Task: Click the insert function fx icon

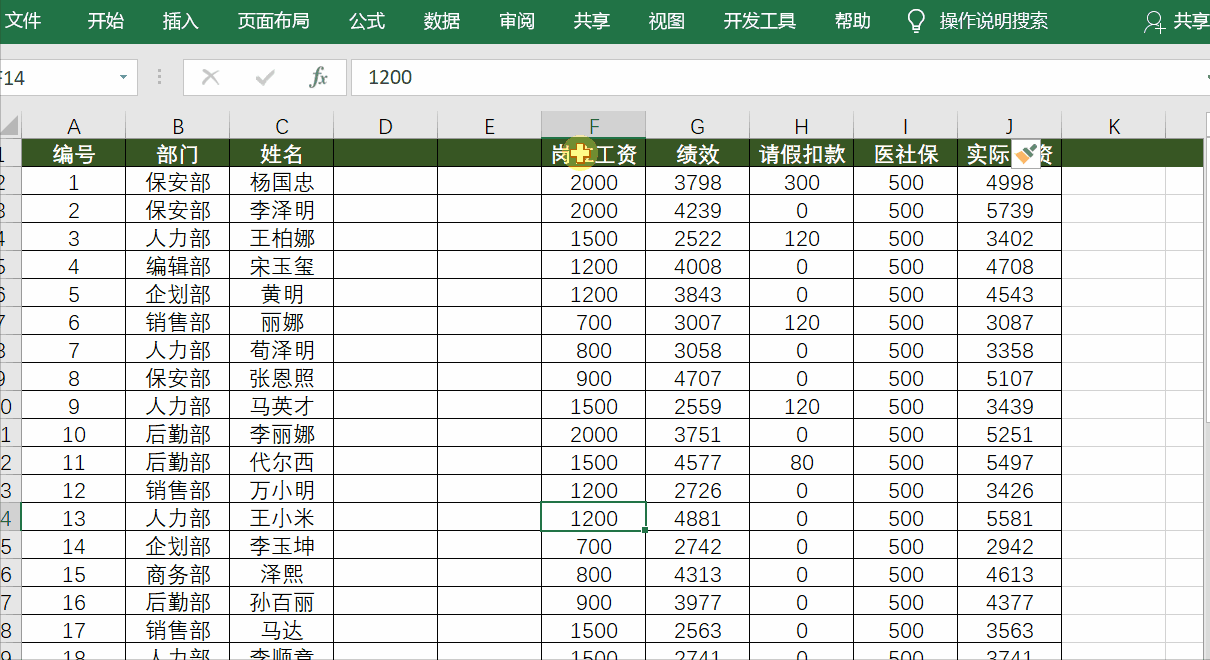Action: pos(319,77)
